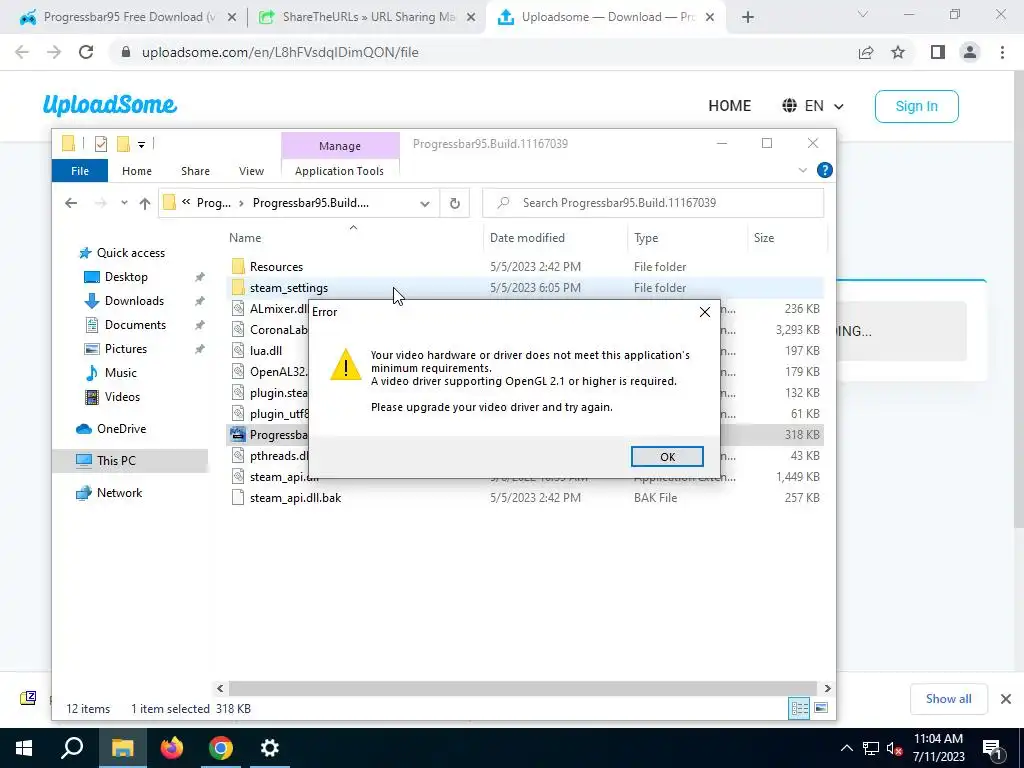Open Firefox from the taskbar
This screenshot has height=768, width=1024.
172,748
